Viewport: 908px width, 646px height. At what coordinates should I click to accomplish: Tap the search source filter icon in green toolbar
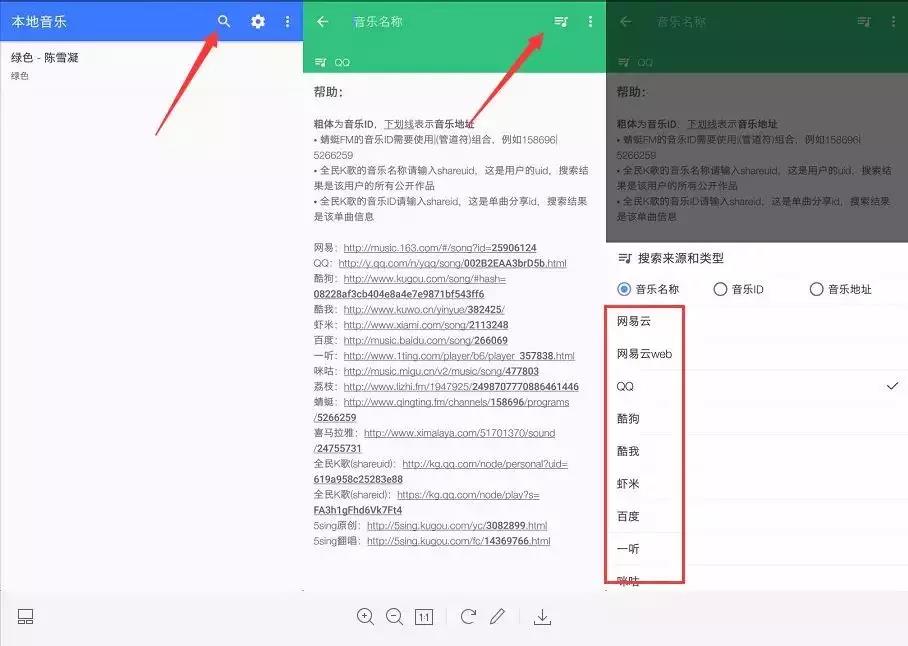point(560,20)
